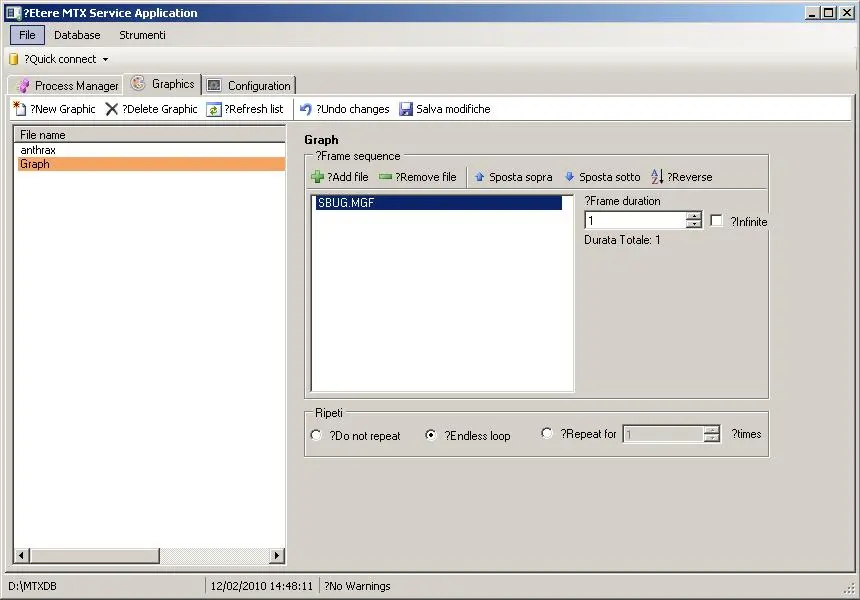The height and width of the screenshot is (600, 860).
Task: Enable the Infinite checkbox
Action: pos(716,220)
